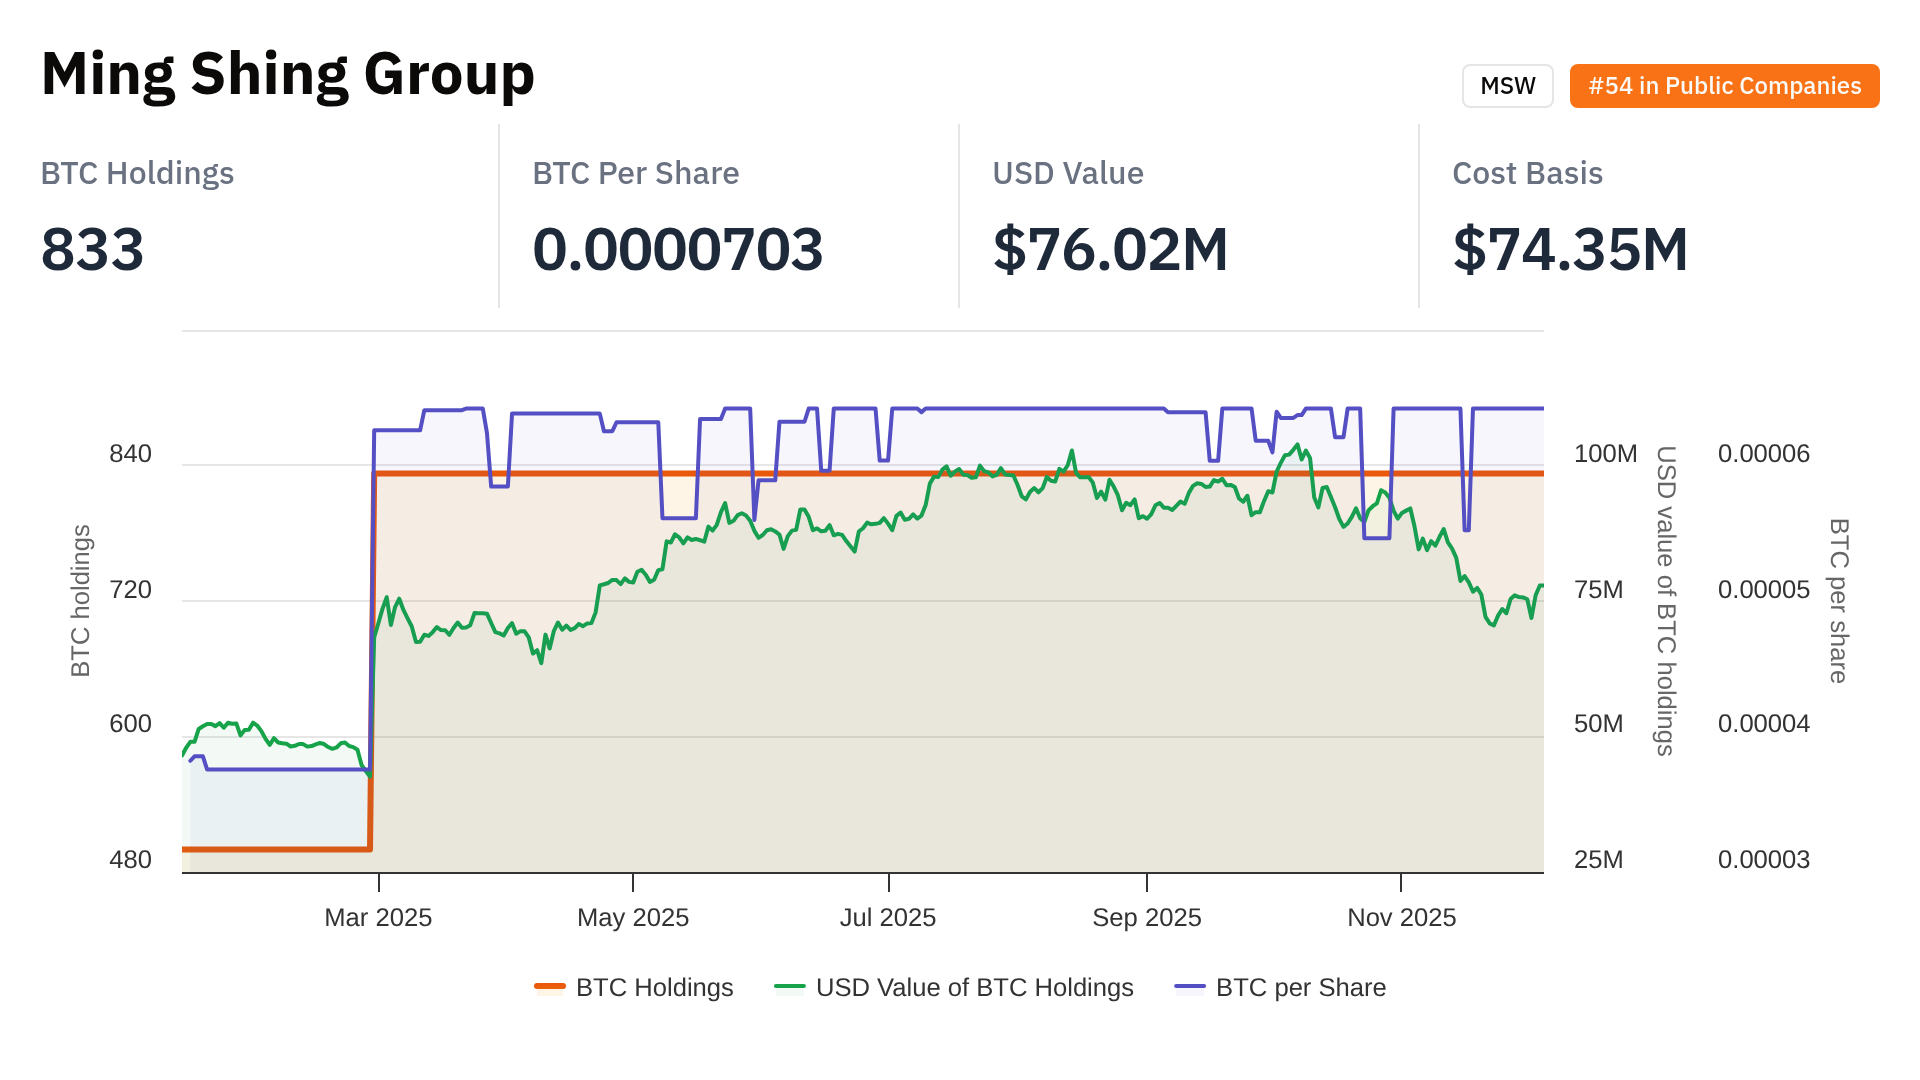Click the orange BTC Holdings legend swatch
Screen dimensions: 1920x1080
tap(550, 987)
